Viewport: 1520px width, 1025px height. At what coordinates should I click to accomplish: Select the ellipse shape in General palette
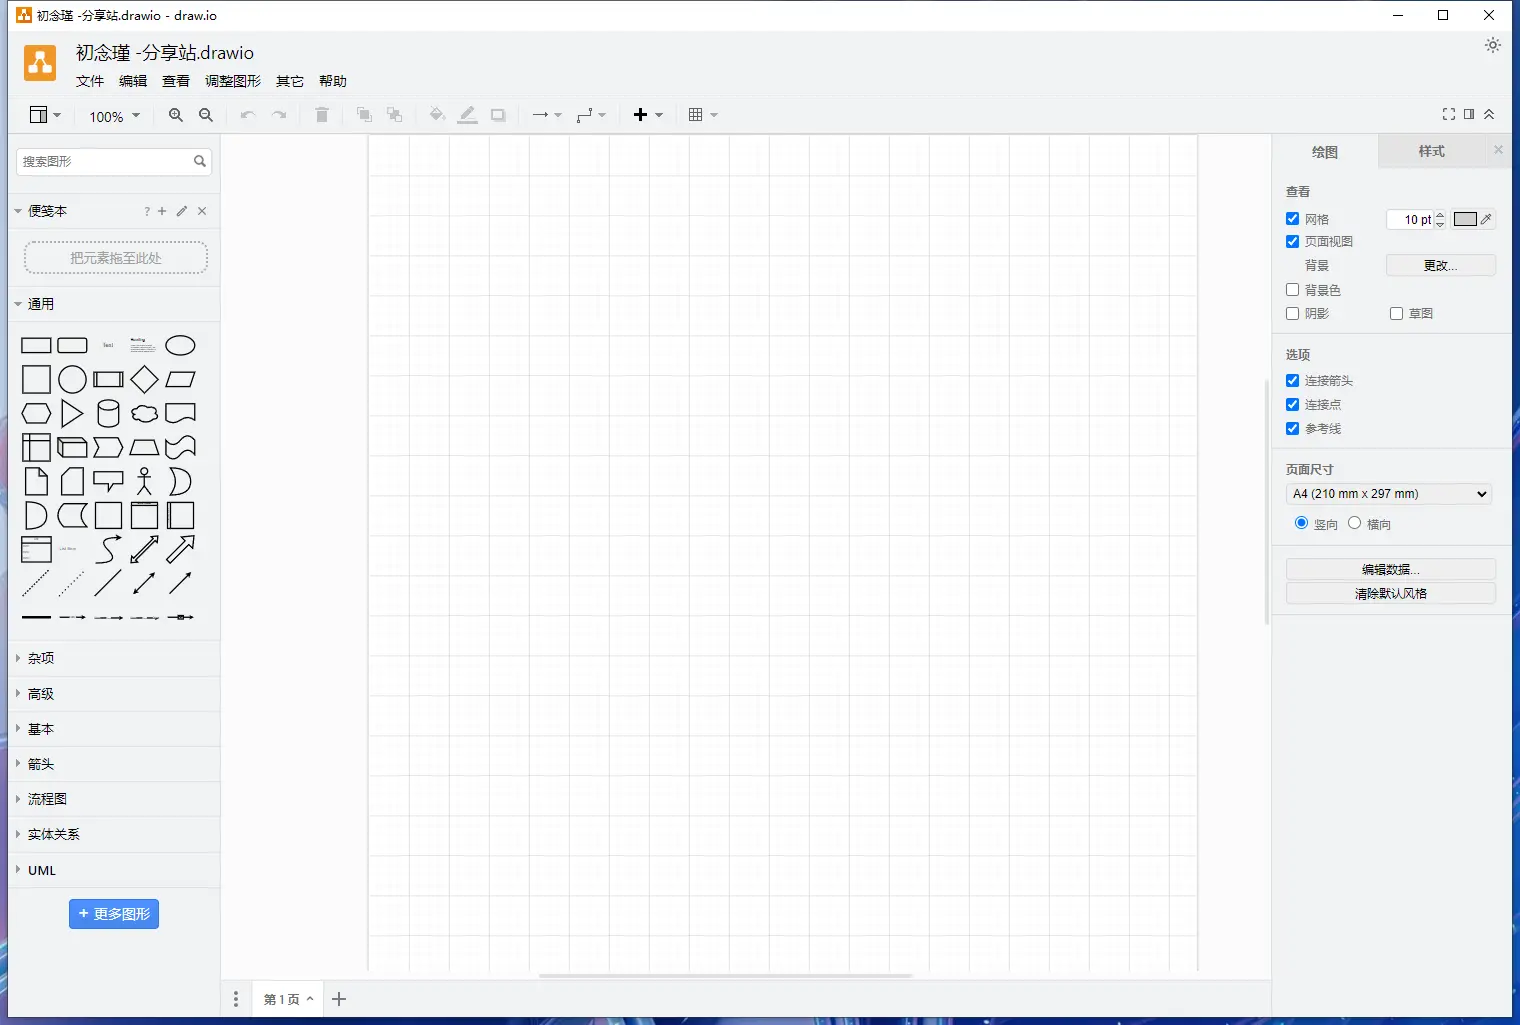click(180, 346)
